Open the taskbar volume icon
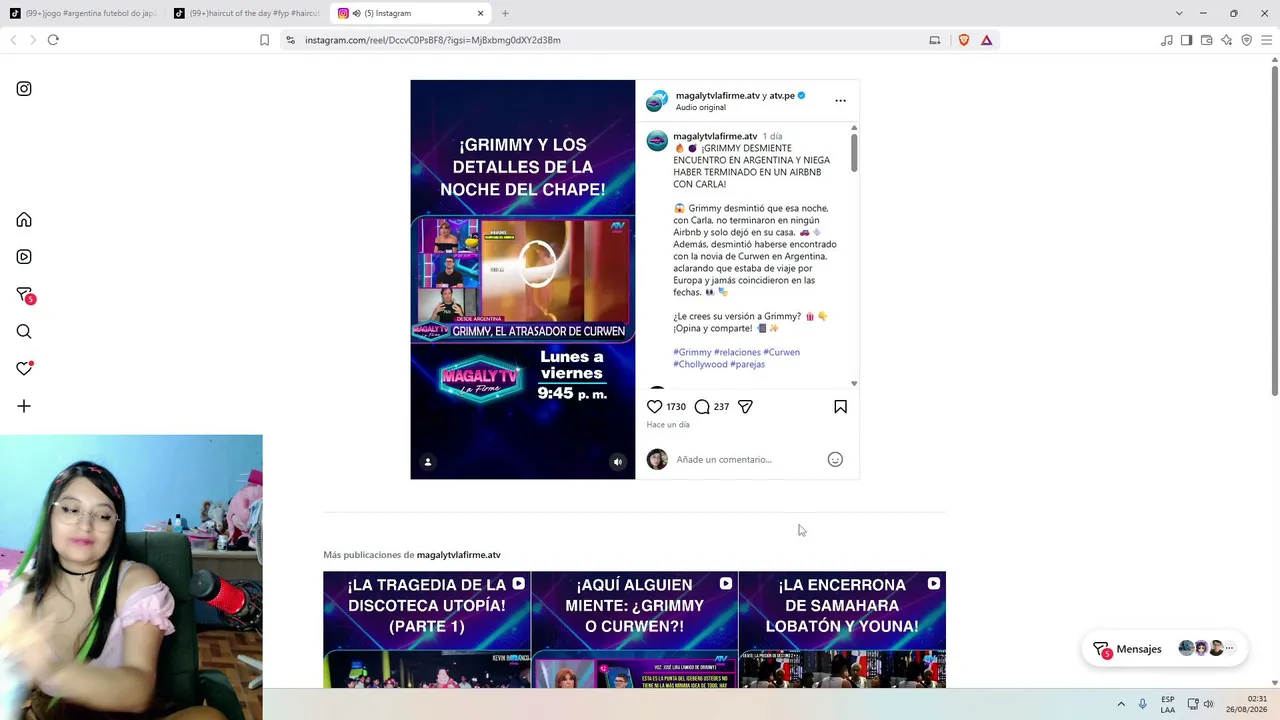Screen dimensions: 1280x720 (x=1208, y=704)
